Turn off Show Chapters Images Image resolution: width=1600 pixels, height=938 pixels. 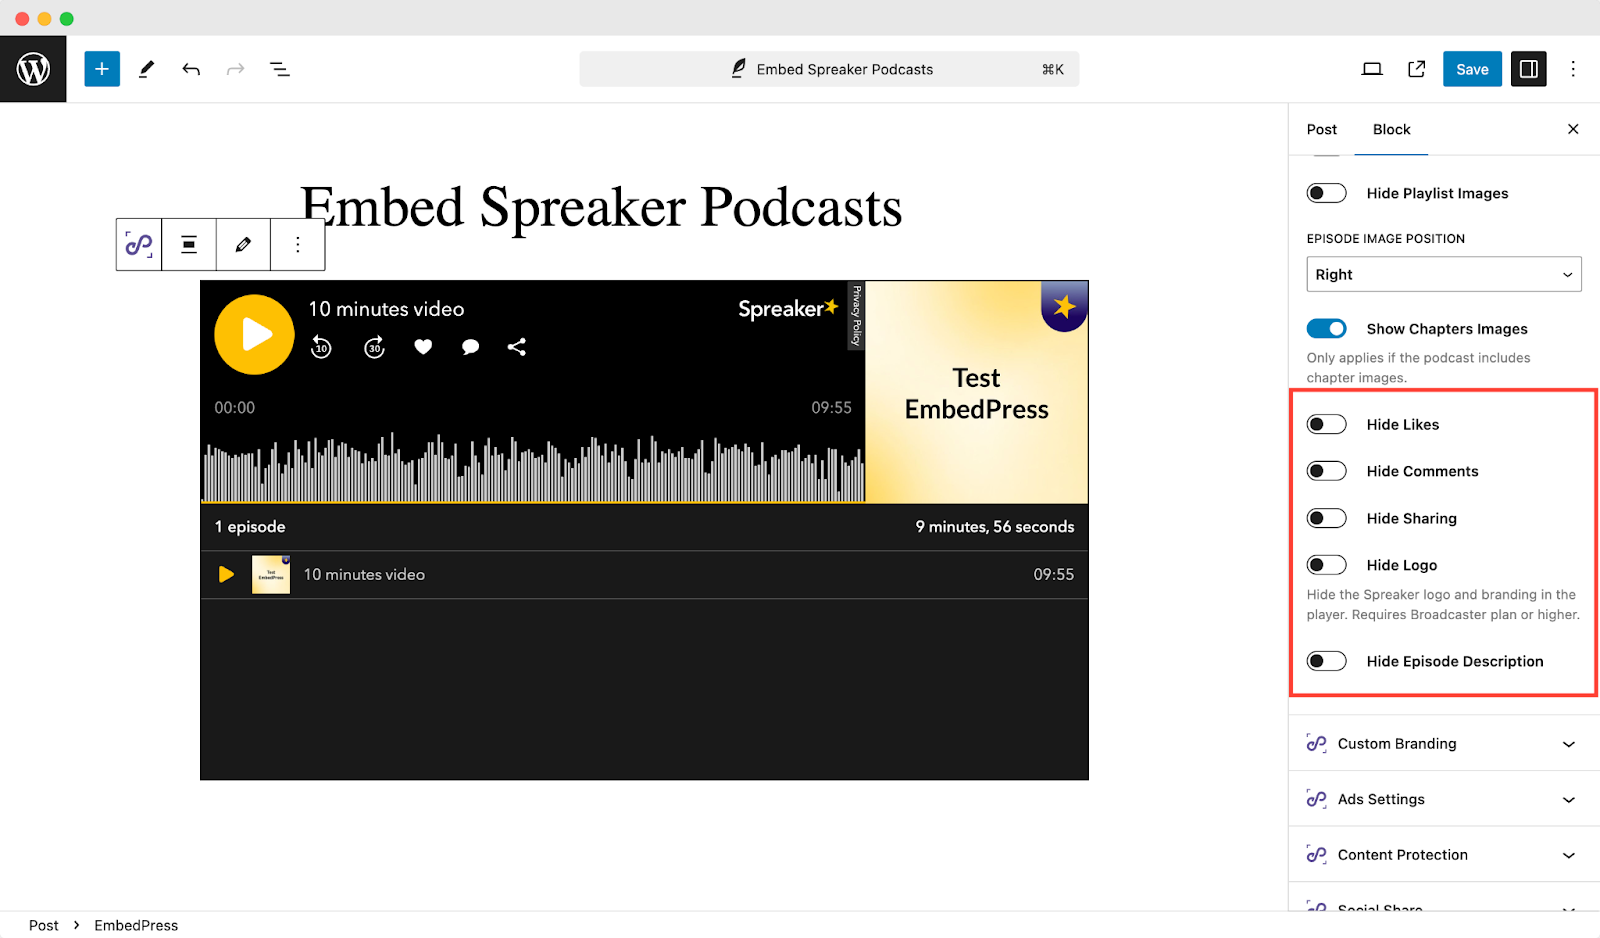[1327, 329]
